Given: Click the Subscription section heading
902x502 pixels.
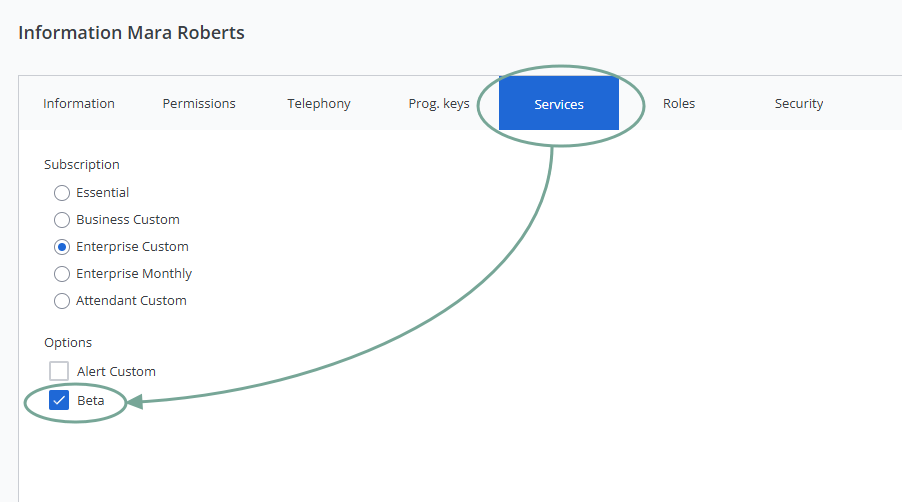Looking at the screenshot, I should pyautogui.click(x=82, y=165).
